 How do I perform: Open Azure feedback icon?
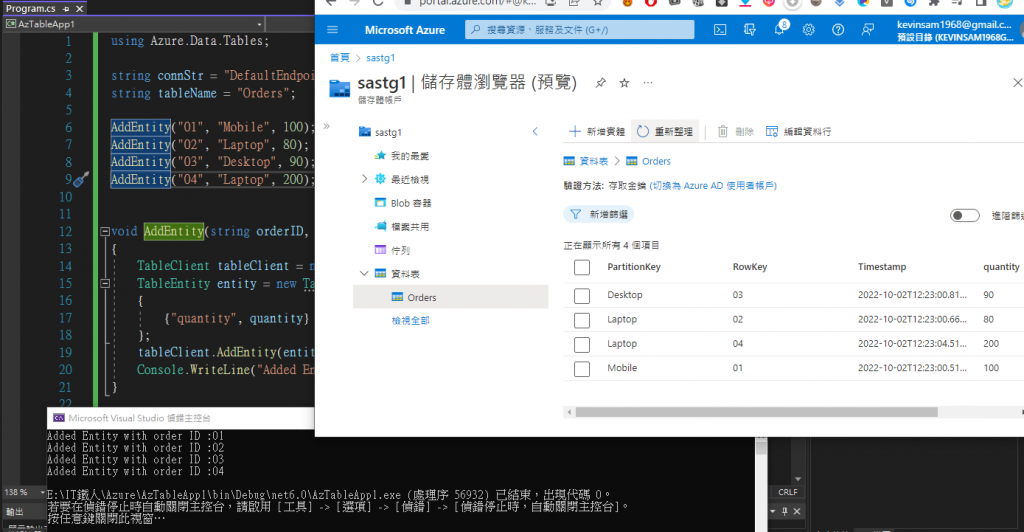click(867, 30)
